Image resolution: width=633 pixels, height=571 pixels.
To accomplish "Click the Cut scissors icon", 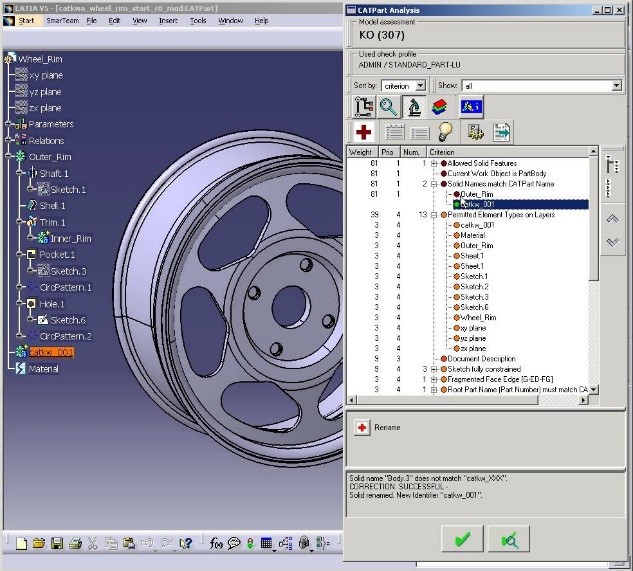I will click(x=93, y=544).
